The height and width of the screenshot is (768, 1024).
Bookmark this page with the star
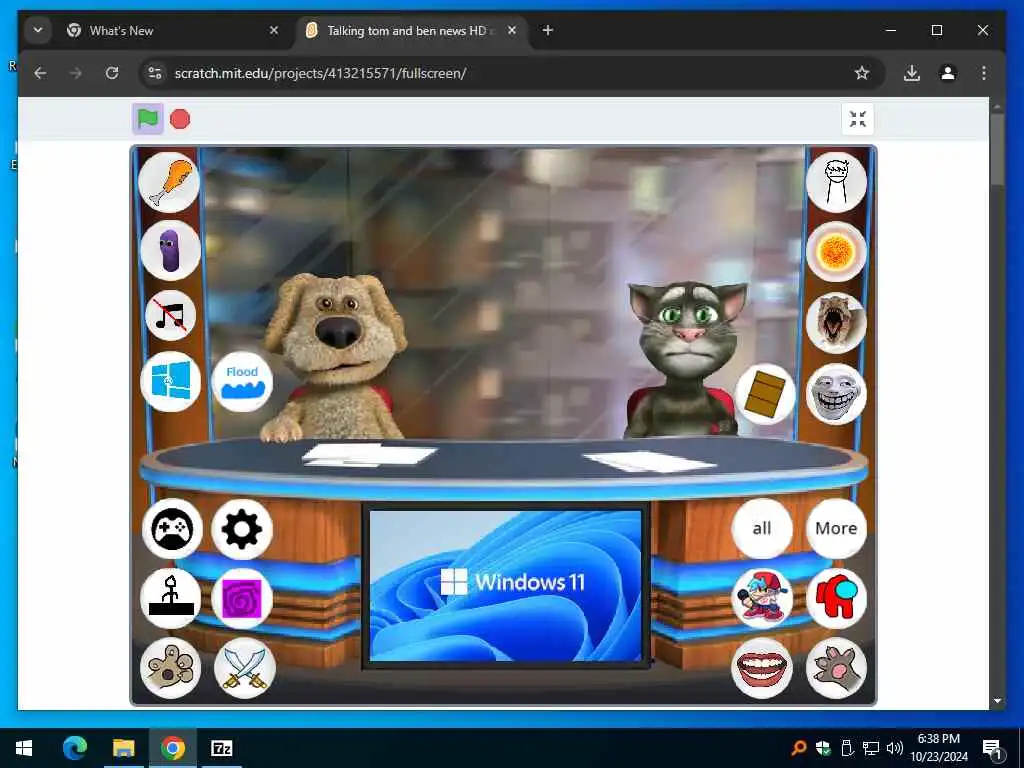(862, 73)
